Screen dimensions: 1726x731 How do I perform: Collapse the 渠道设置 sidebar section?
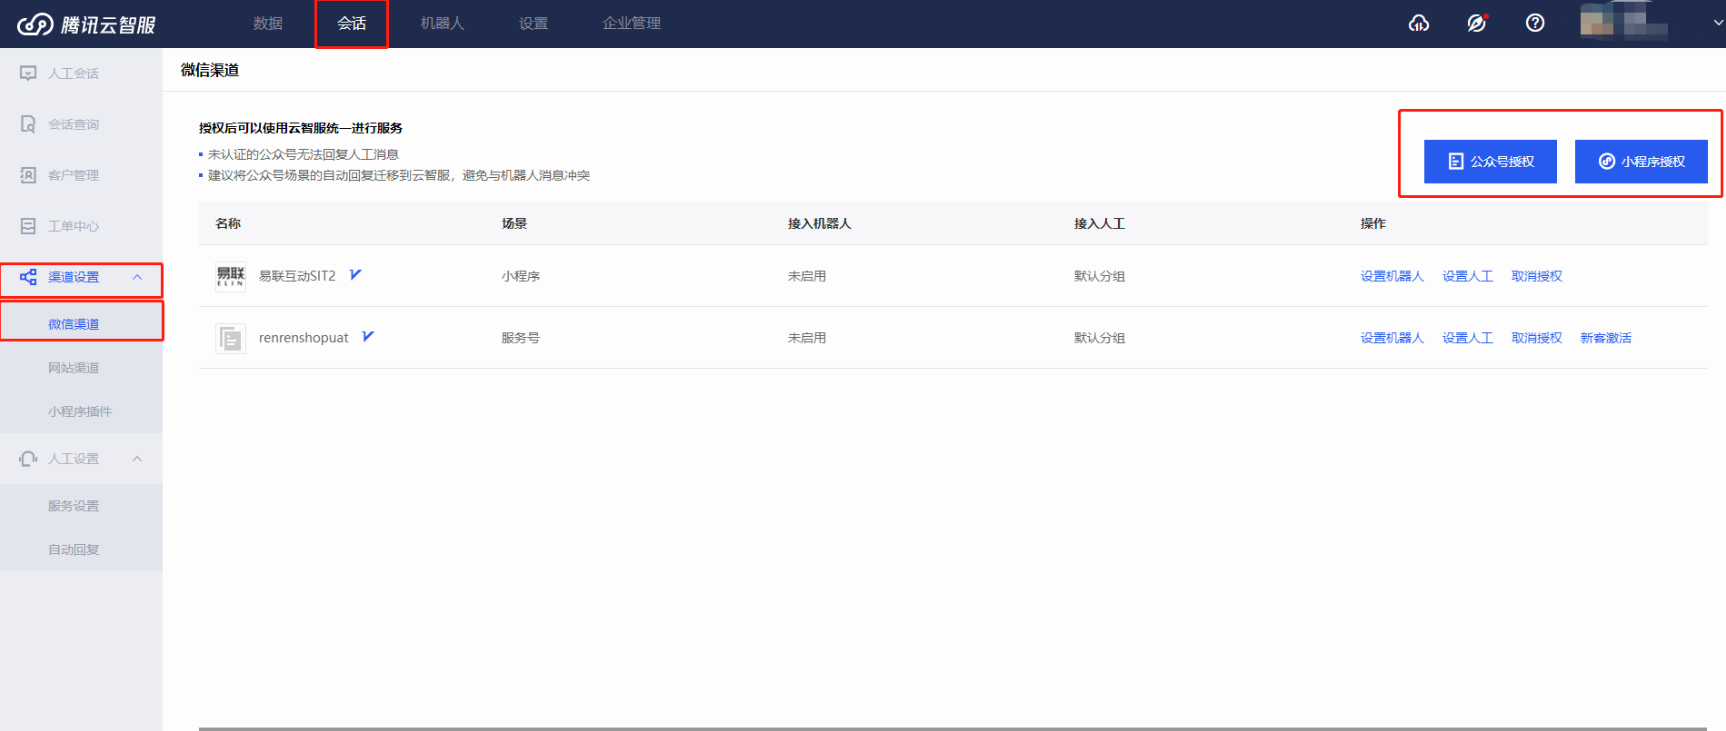pyautogui.click(x=137, y=277)
